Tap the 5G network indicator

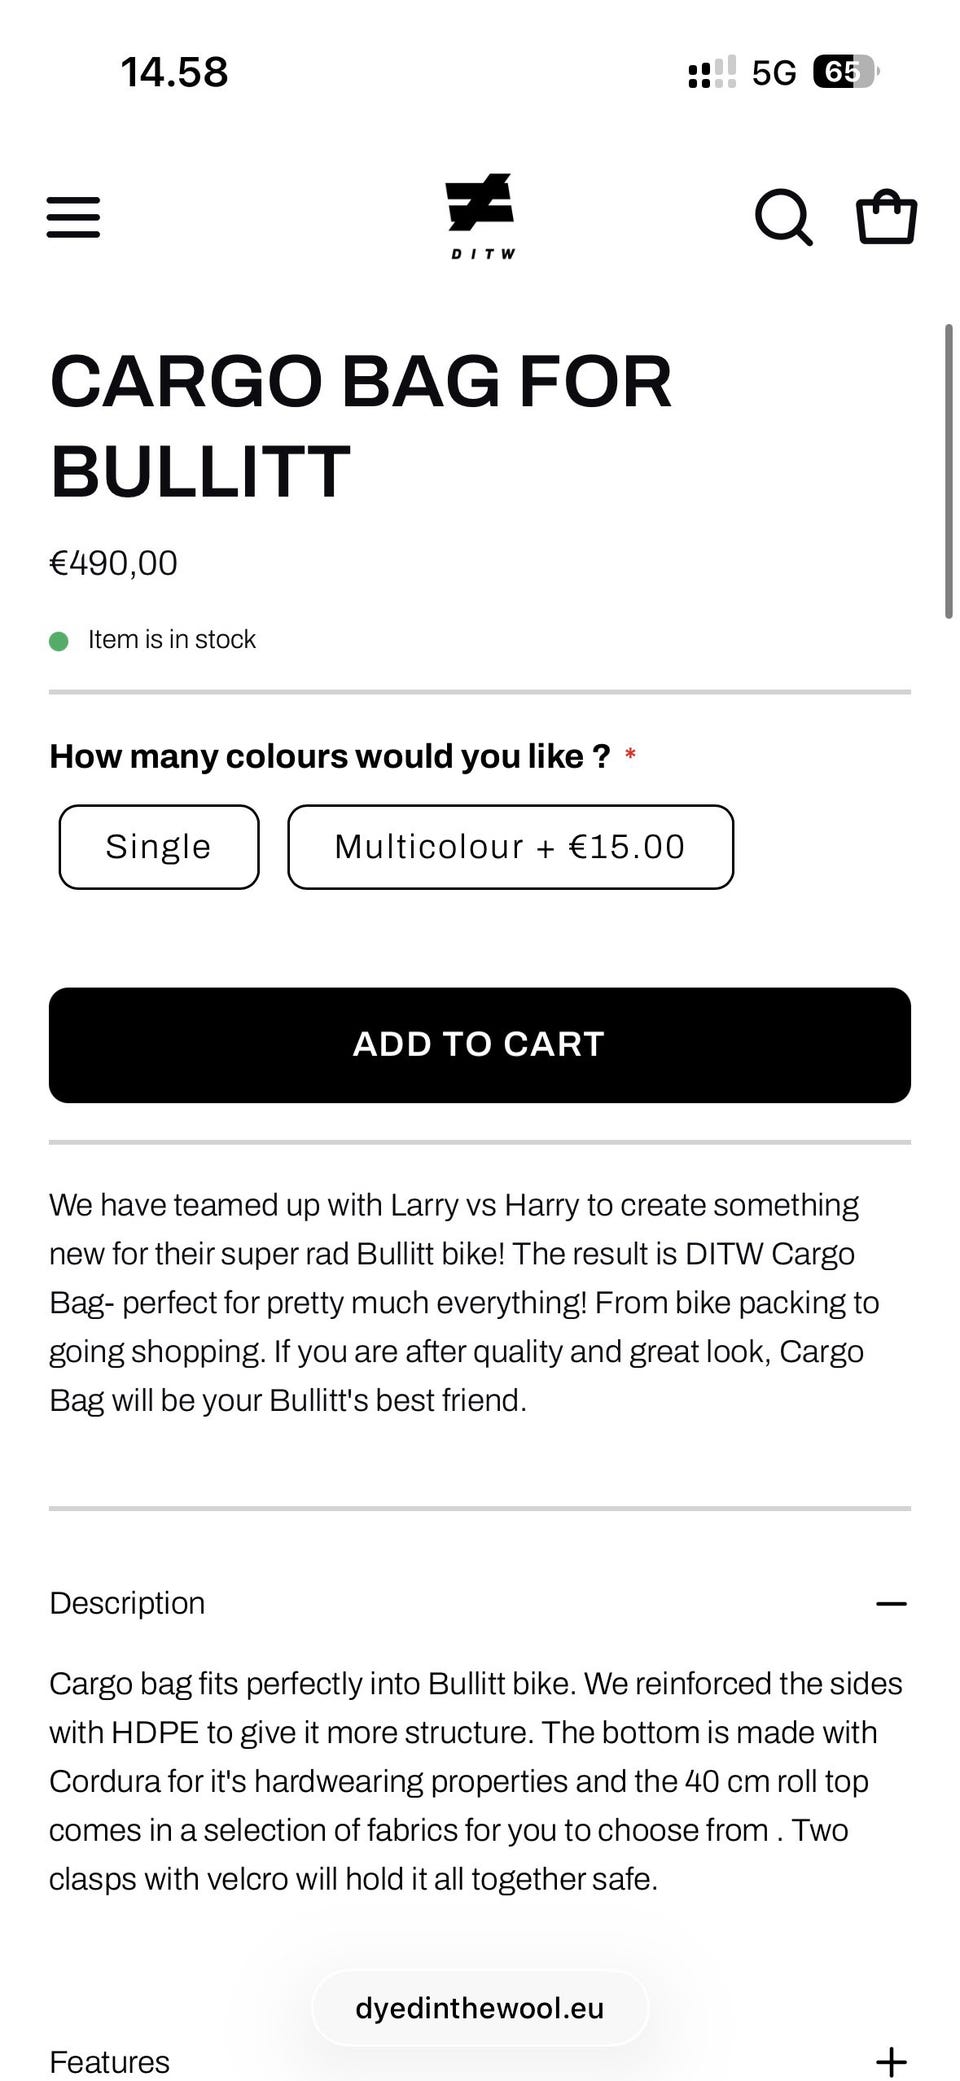(774, 72)
